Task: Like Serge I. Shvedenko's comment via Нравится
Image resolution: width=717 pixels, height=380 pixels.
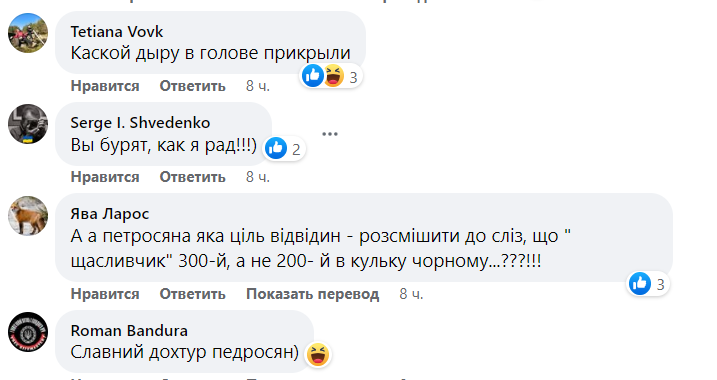Action: [105, 177]
